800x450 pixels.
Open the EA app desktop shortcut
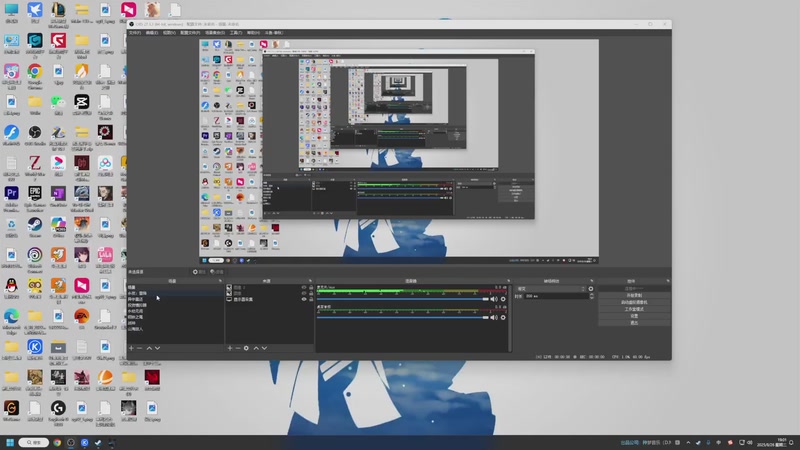82,319
